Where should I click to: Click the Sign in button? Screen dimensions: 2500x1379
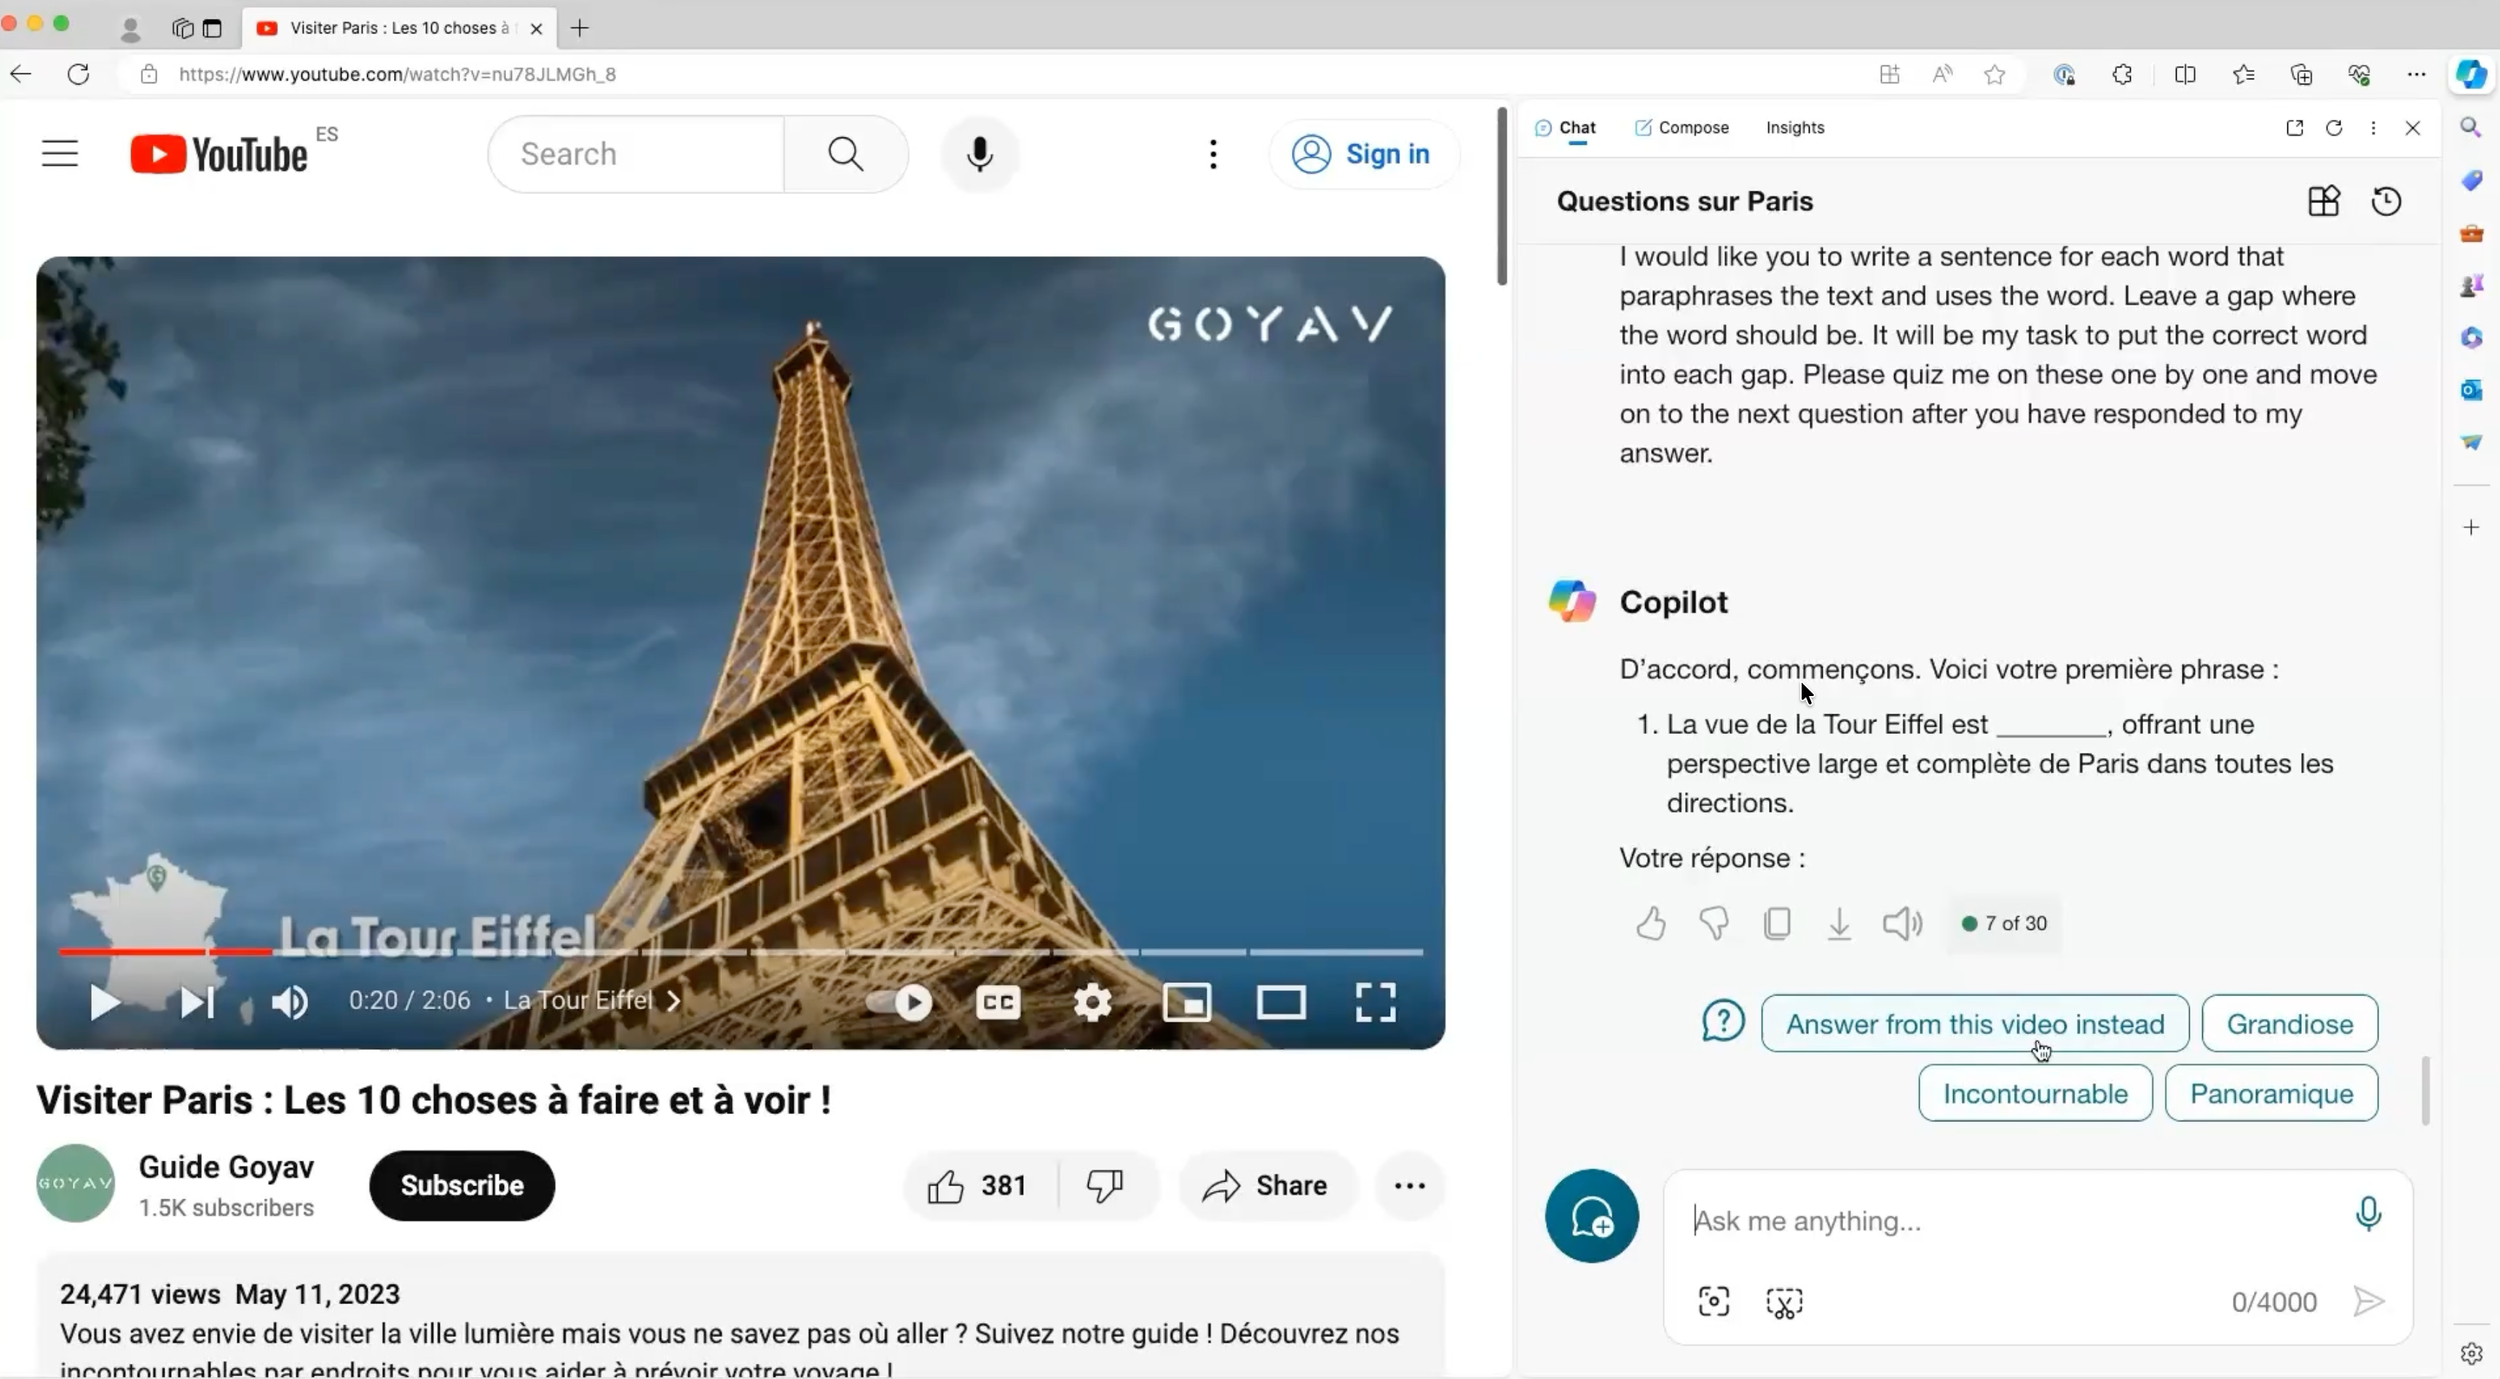click(1362, 154)
